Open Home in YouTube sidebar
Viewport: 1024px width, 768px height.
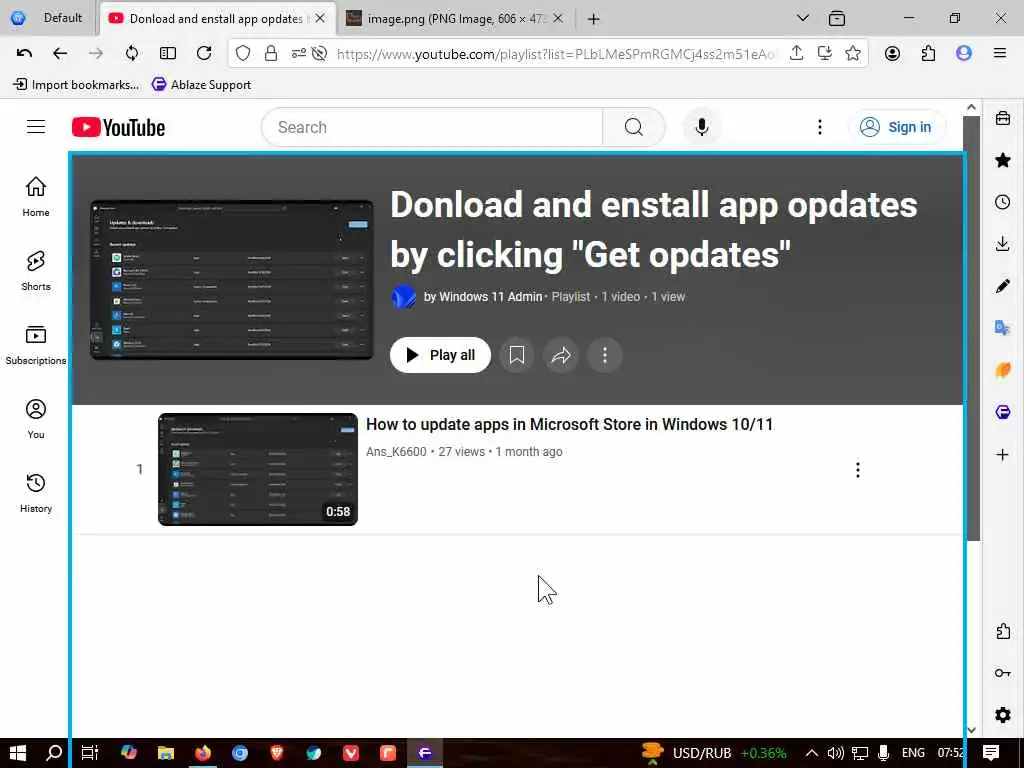pos(36,197)
